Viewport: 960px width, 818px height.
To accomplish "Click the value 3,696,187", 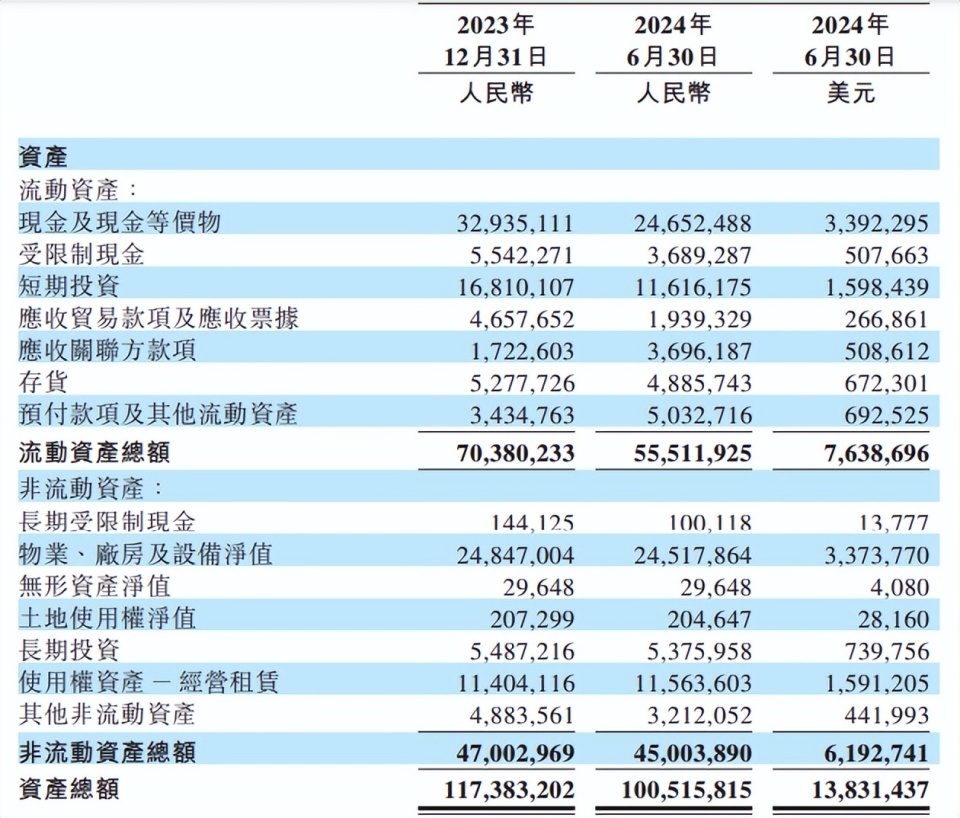I will (699, 351).
